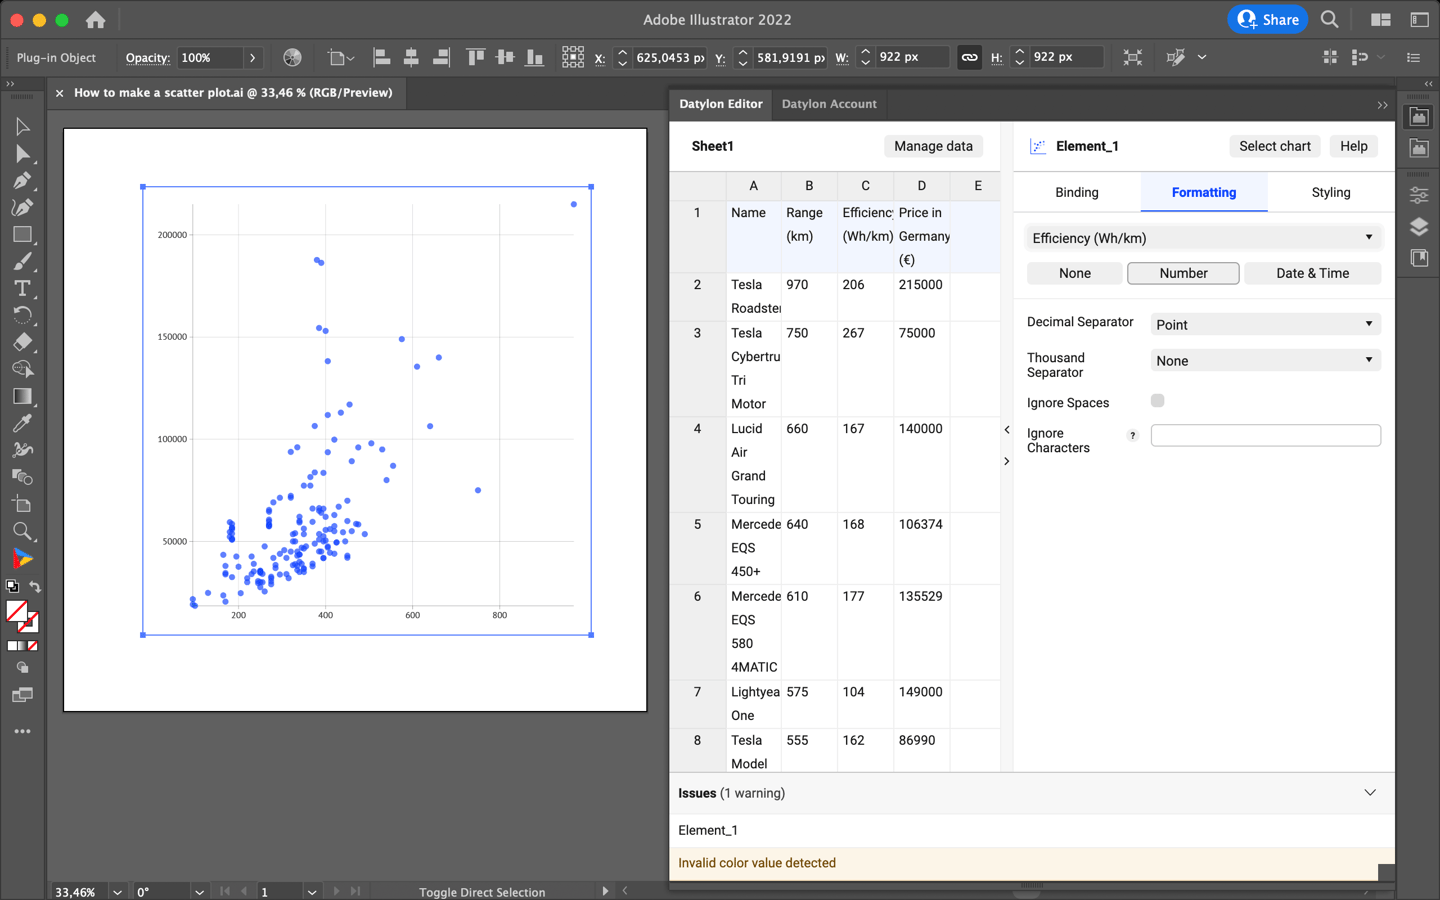
Task: Click the constrain width and height link toggle
Action: coord(968,57)
